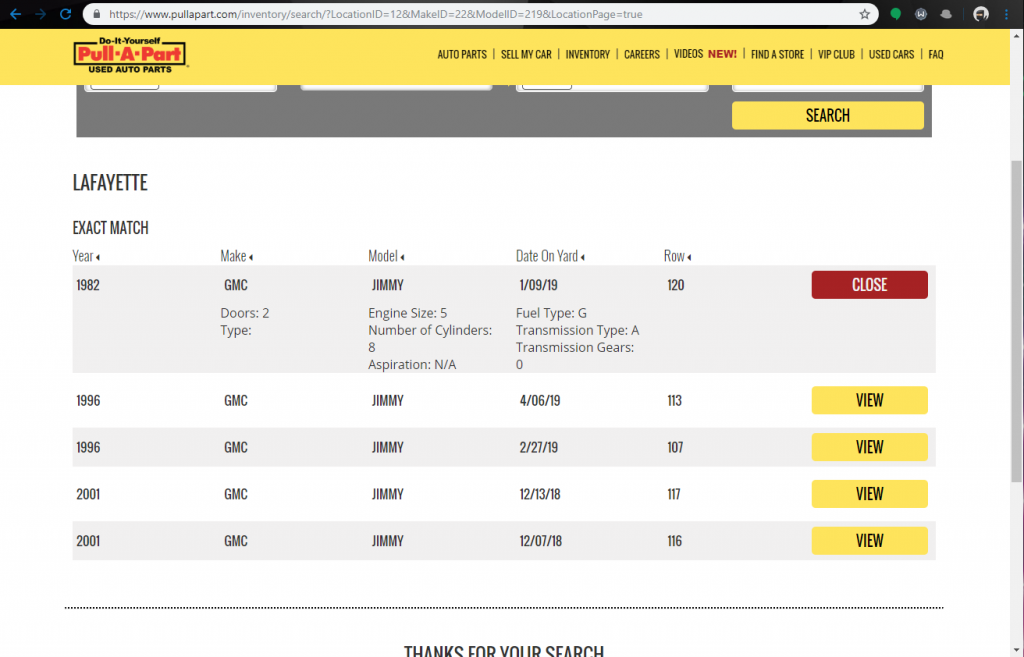The height and width of the screenshot is (657, 1024).
Task: Sort the table by Date On Yard
Action: (550, 256)
